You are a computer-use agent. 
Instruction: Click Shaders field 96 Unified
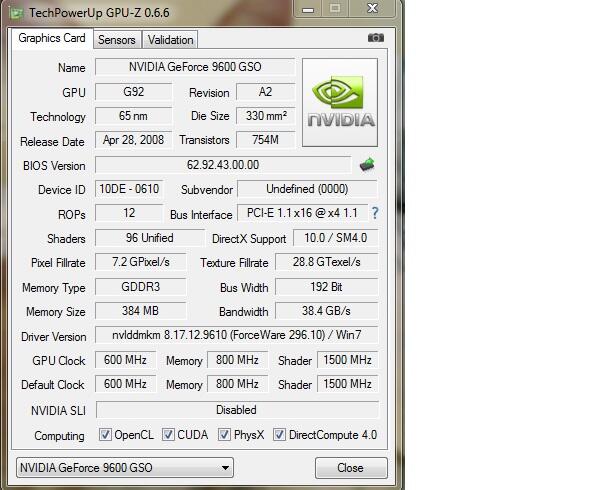pos(150,238)
